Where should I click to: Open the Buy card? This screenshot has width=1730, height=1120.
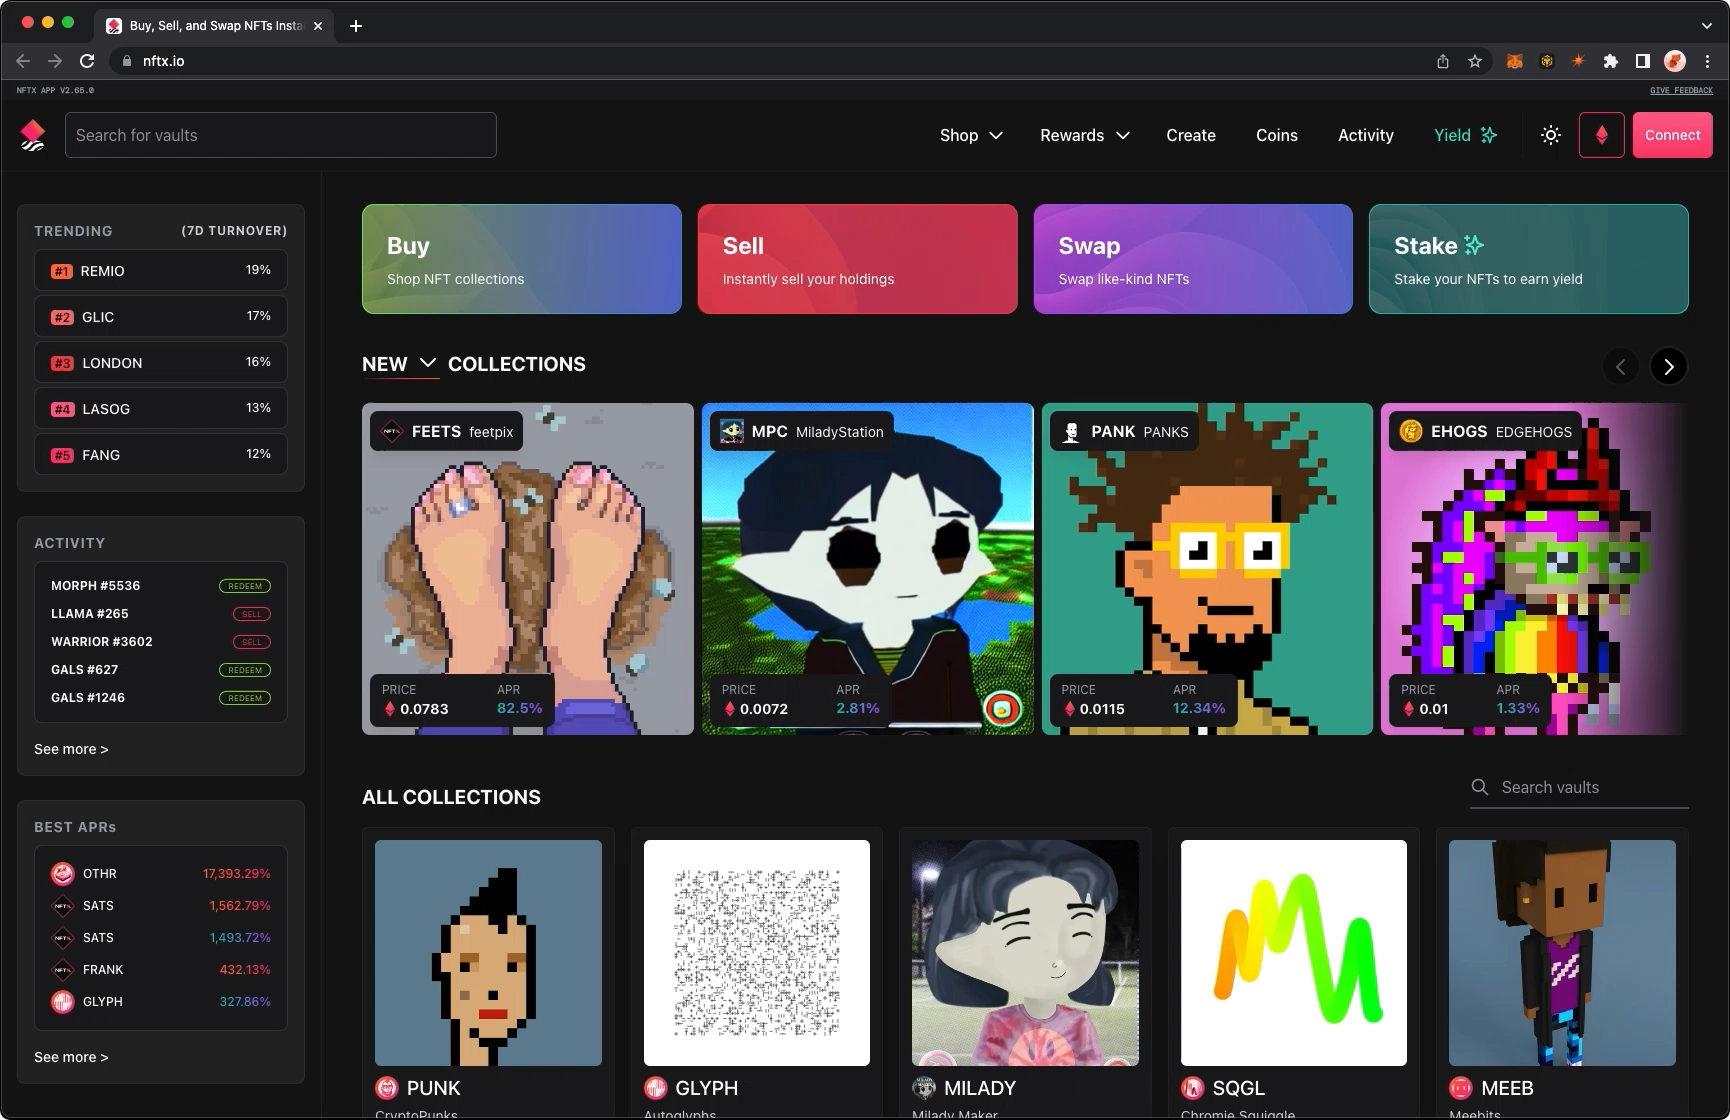[x=522, y=259]
